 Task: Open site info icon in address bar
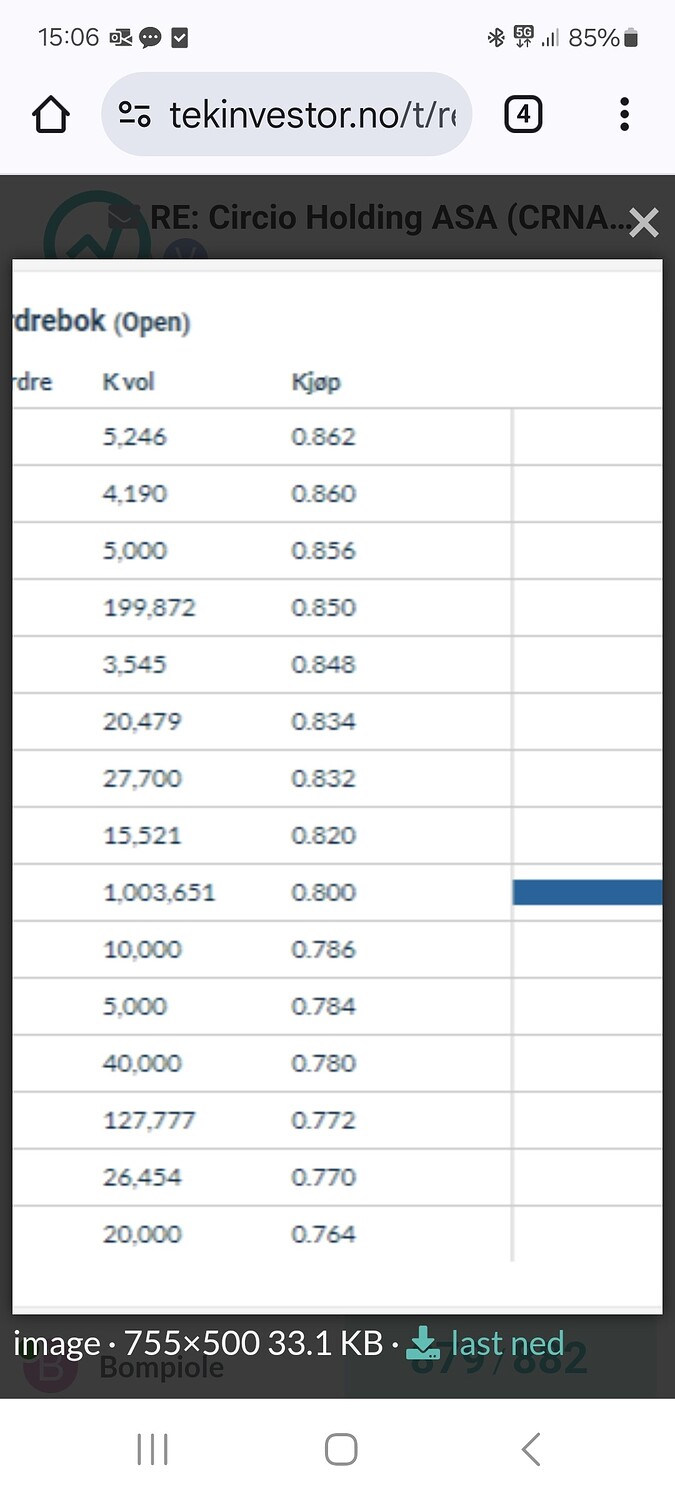tap(134, 115)
